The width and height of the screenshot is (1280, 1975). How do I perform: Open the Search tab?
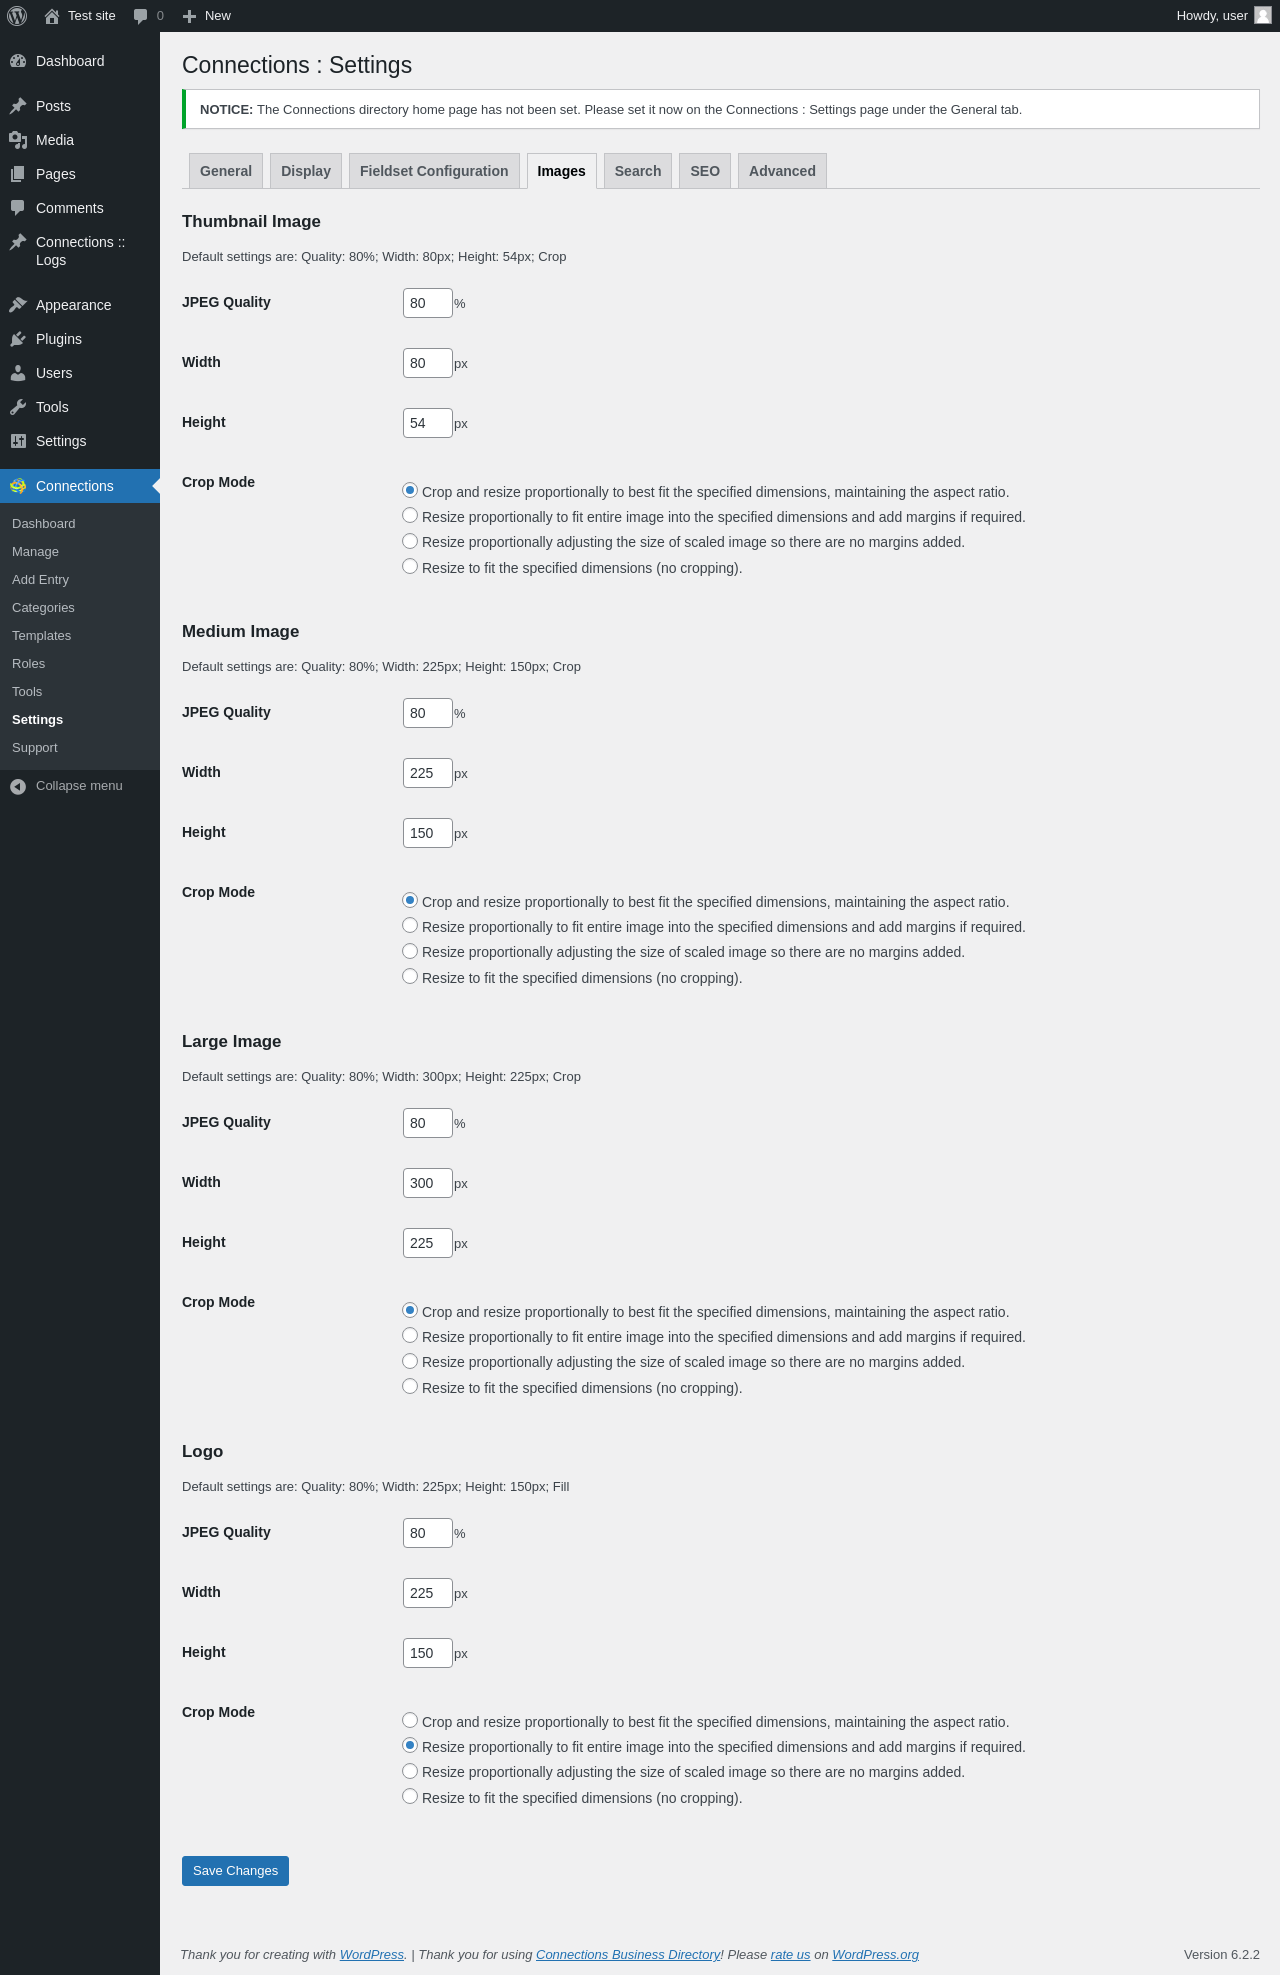638,171
